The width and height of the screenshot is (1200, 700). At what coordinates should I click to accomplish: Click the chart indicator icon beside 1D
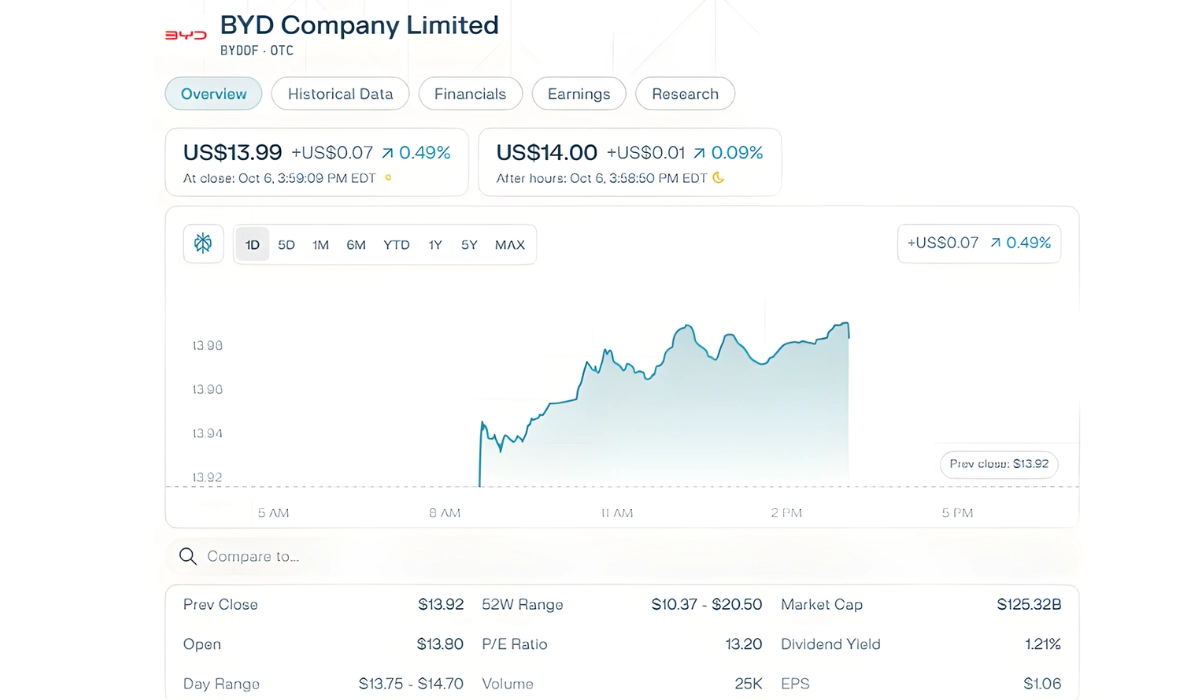(203, 244)
